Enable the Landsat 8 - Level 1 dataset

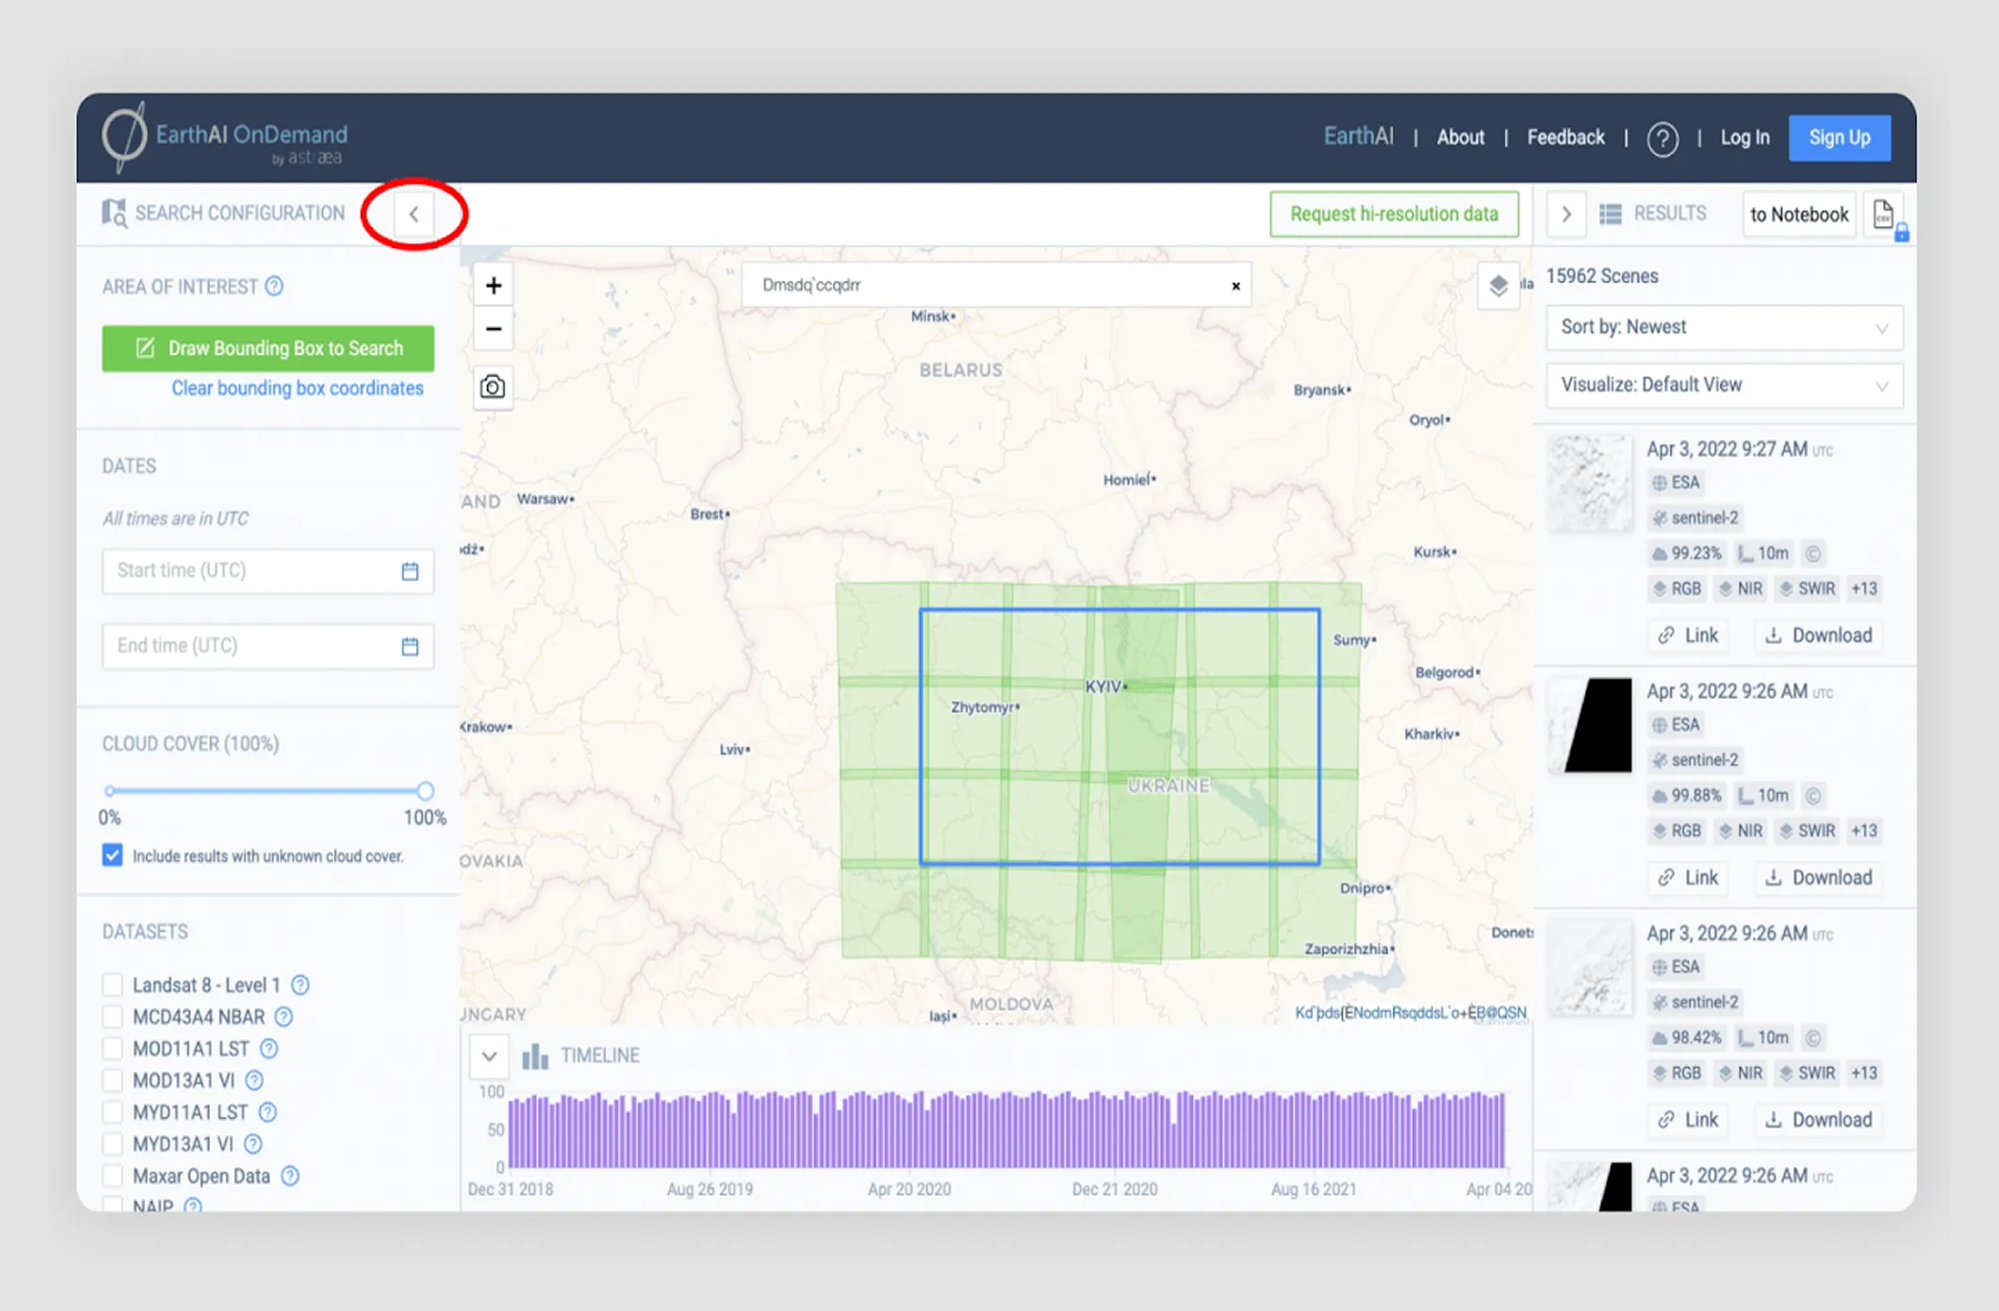click(112, 985)
